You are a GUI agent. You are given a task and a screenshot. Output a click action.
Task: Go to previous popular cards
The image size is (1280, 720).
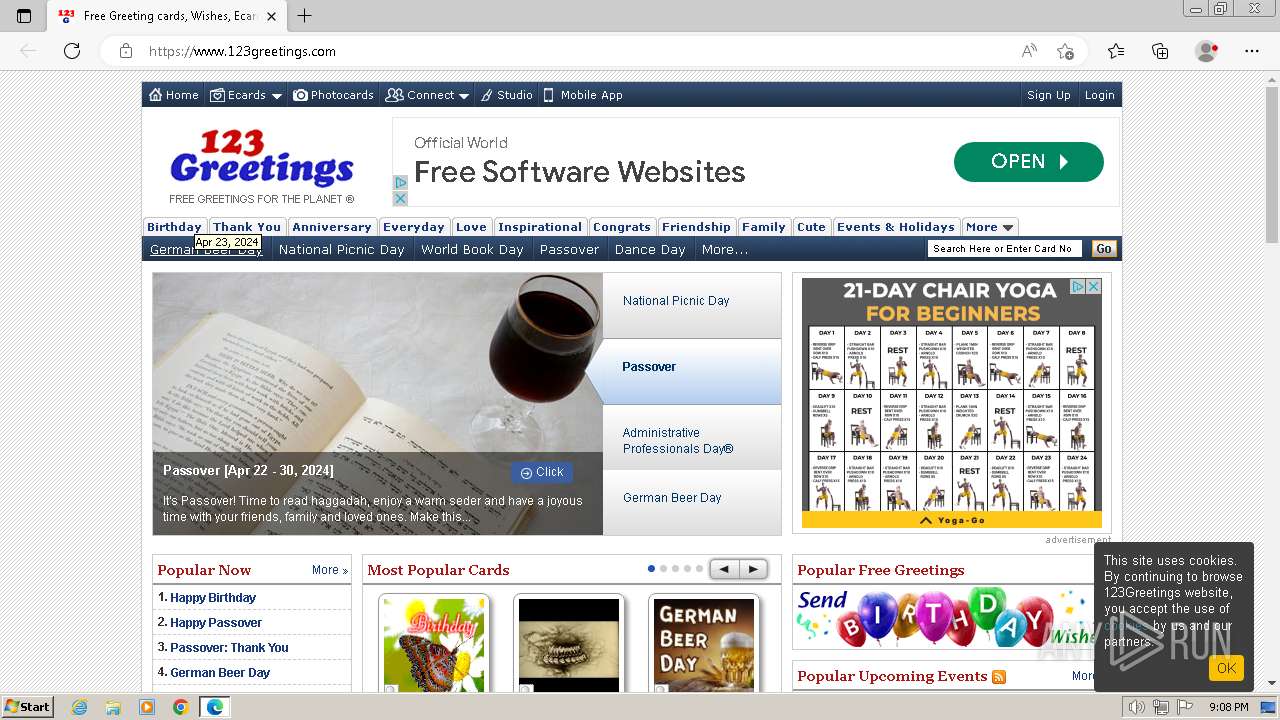pyautogui.click(x=724, y=569)
